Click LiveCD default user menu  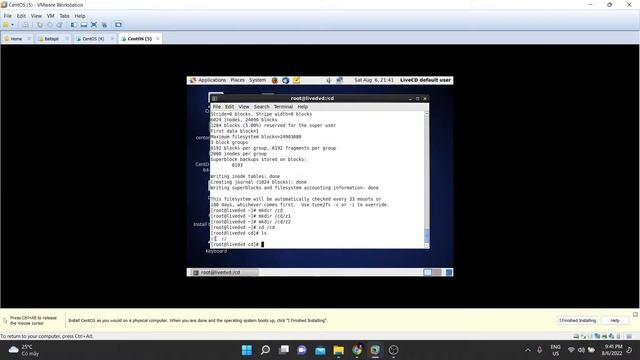tap(425, 80)
